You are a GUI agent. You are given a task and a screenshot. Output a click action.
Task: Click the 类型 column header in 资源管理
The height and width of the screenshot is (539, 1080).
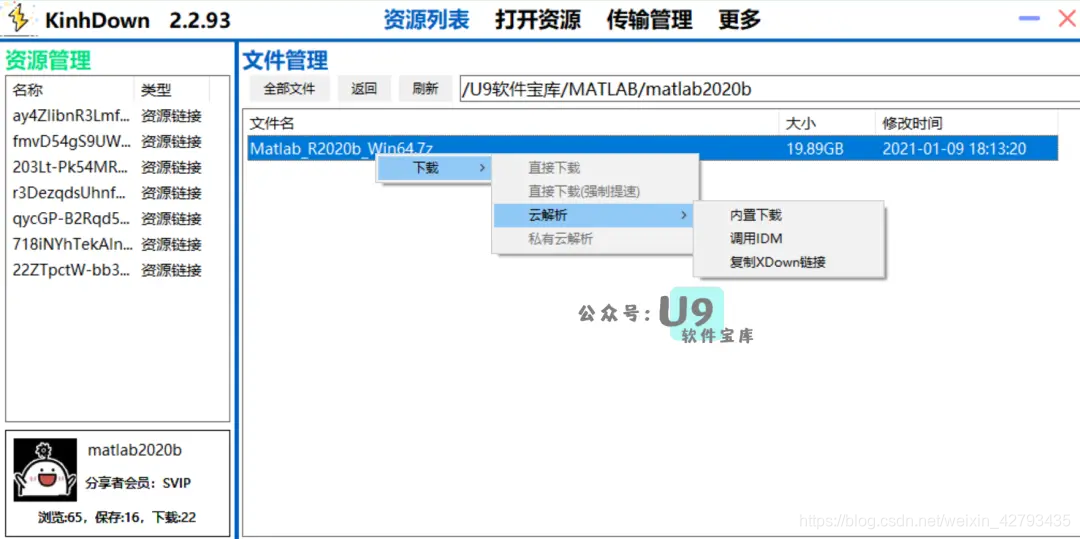click(172, 90)
